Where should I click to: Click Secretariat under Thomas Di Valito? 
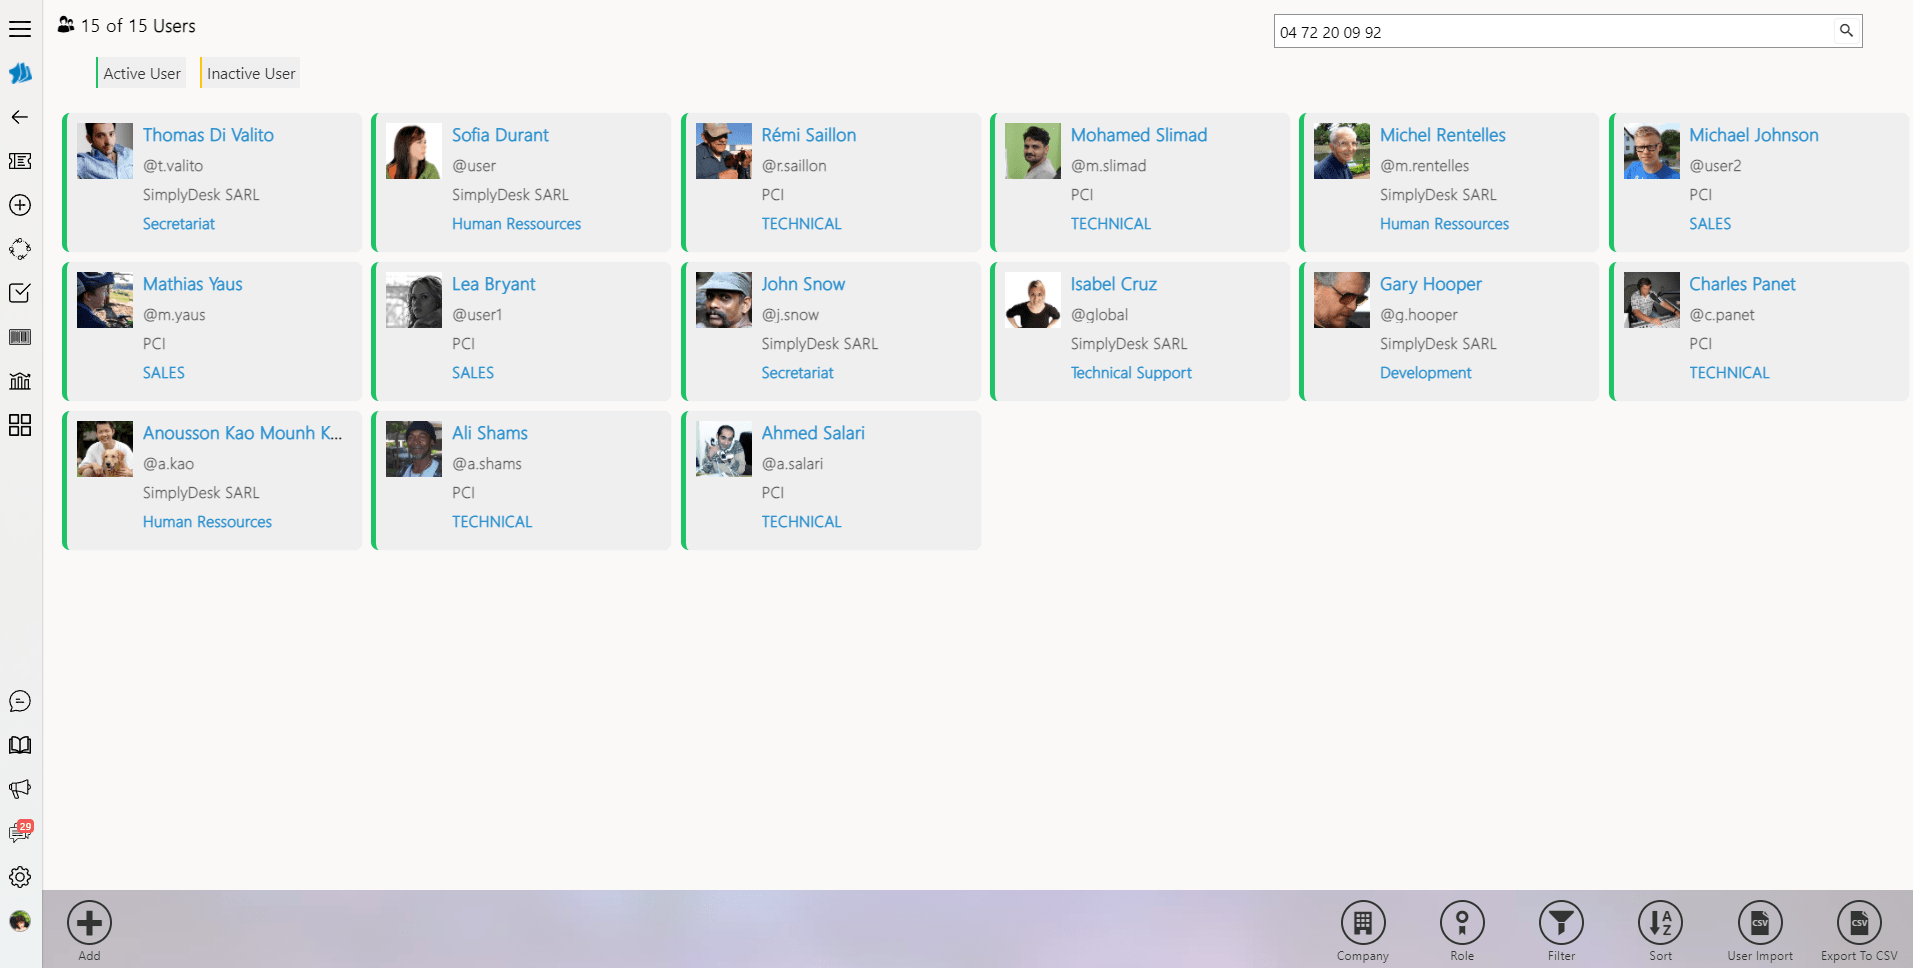tap(179, 224)
